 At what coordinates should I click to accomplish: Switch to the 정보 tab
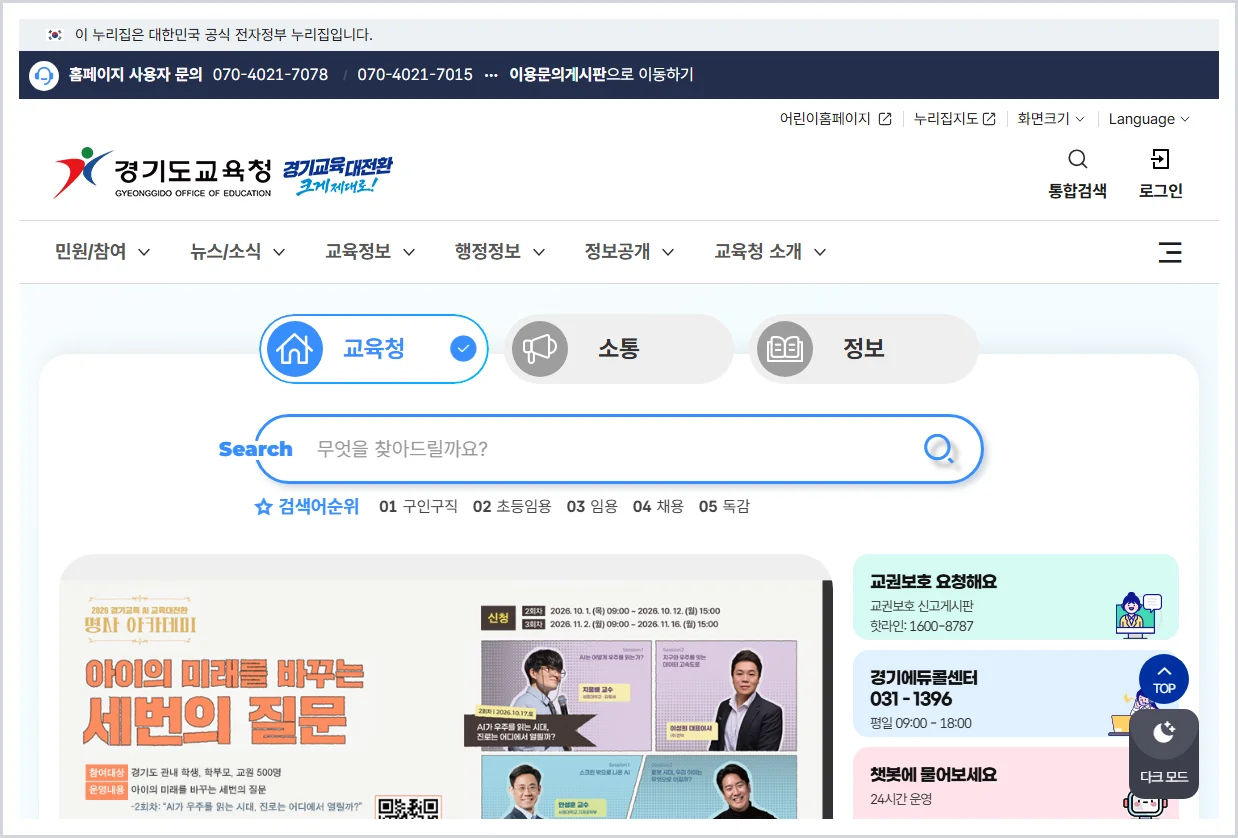point(863,349)
